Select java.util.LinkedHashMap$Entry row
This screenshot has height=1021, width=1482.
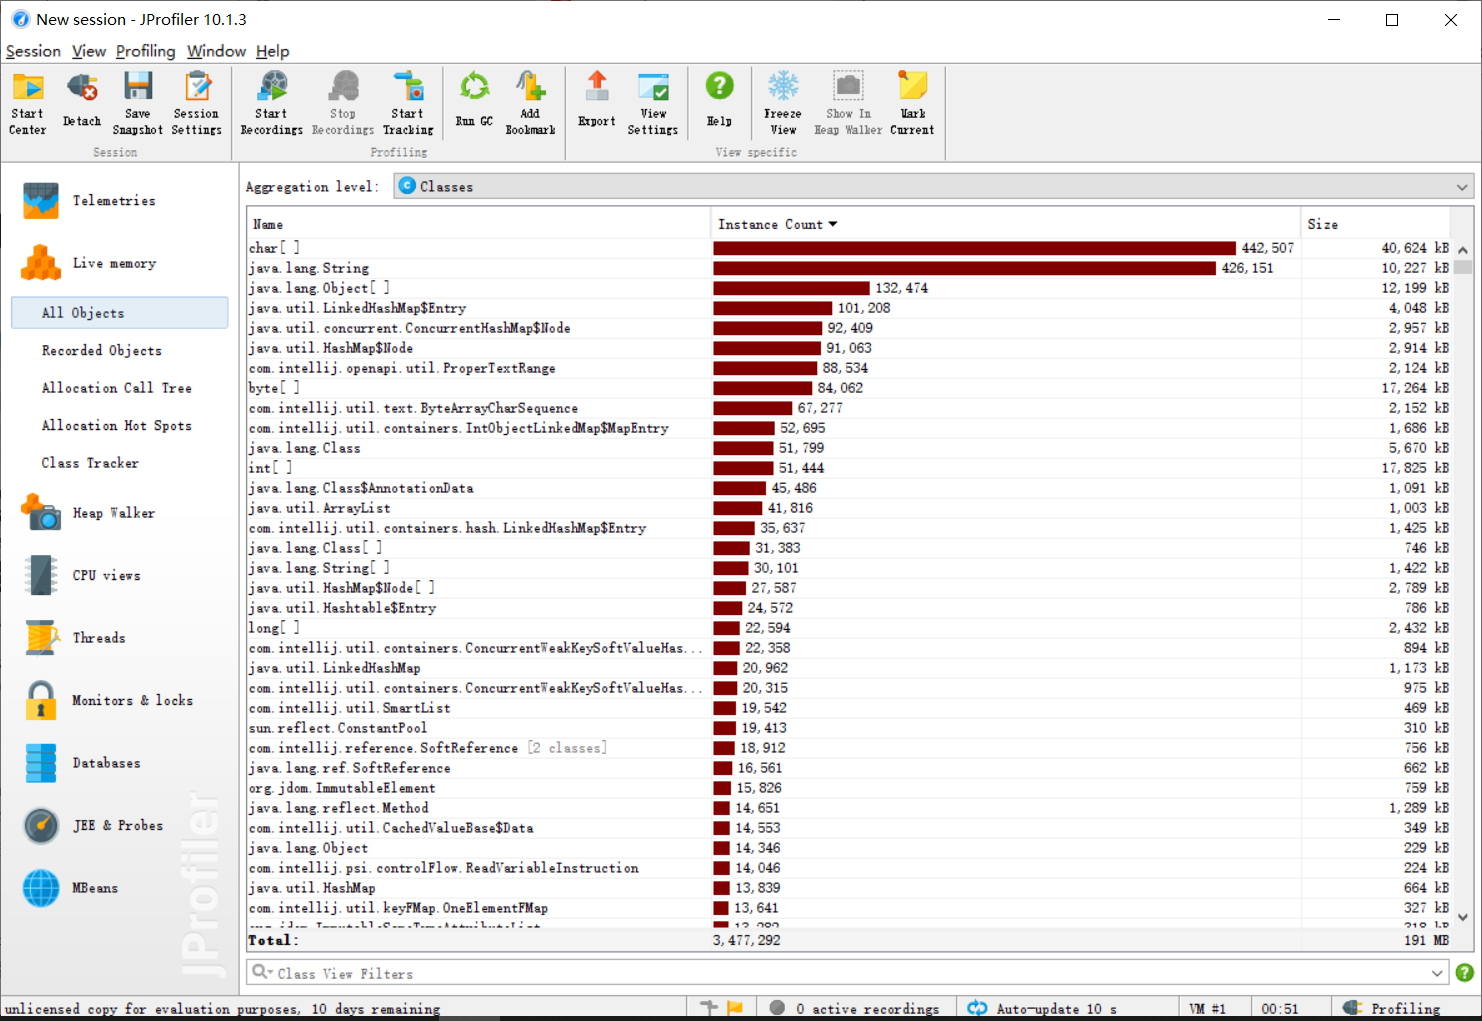pos(850,308)
